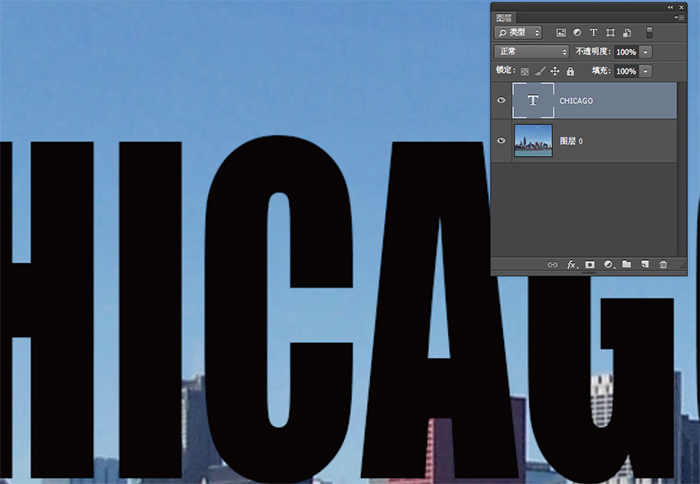Select the CHICAGO layer name
700x484 pixels.
[576, 101]
